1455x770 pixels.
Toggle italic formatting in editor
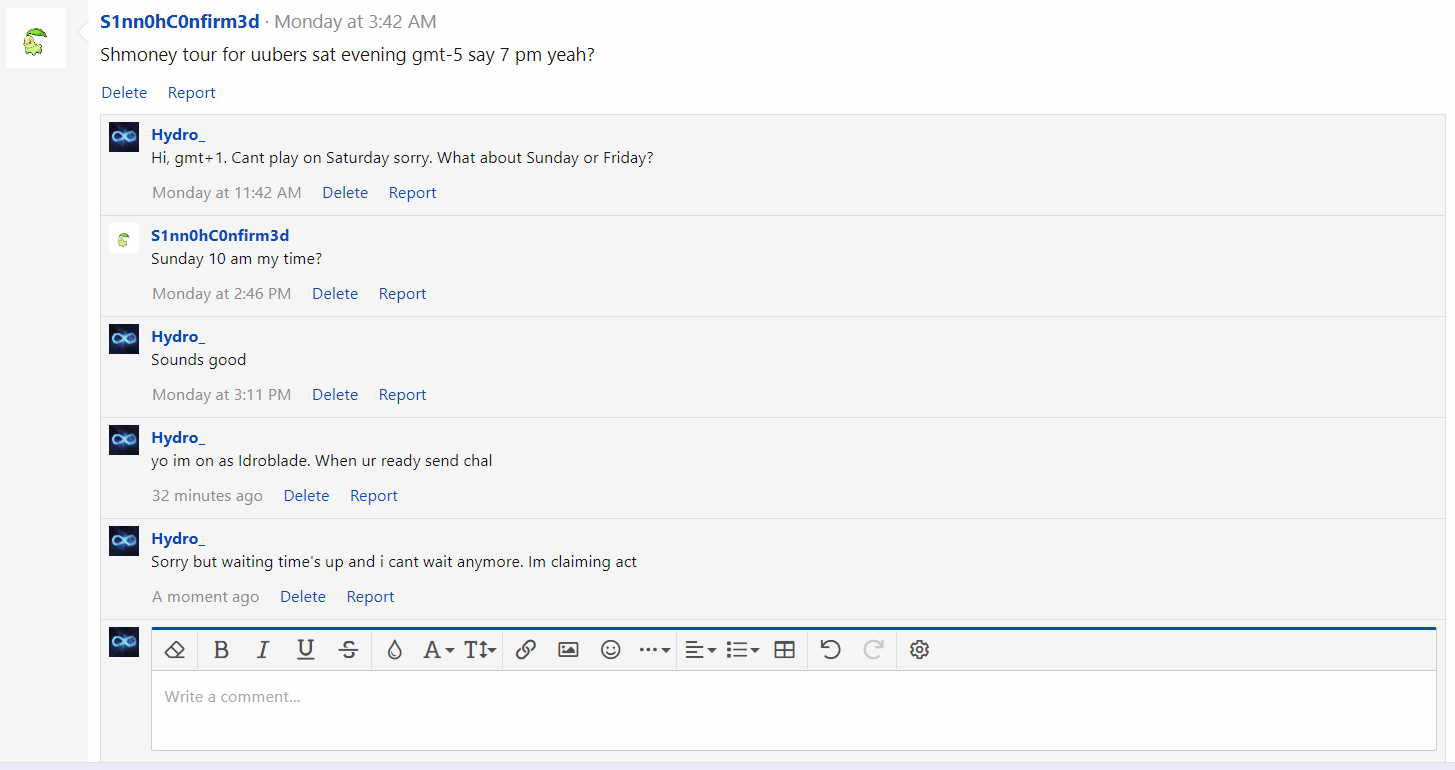(x=263, y=650)
